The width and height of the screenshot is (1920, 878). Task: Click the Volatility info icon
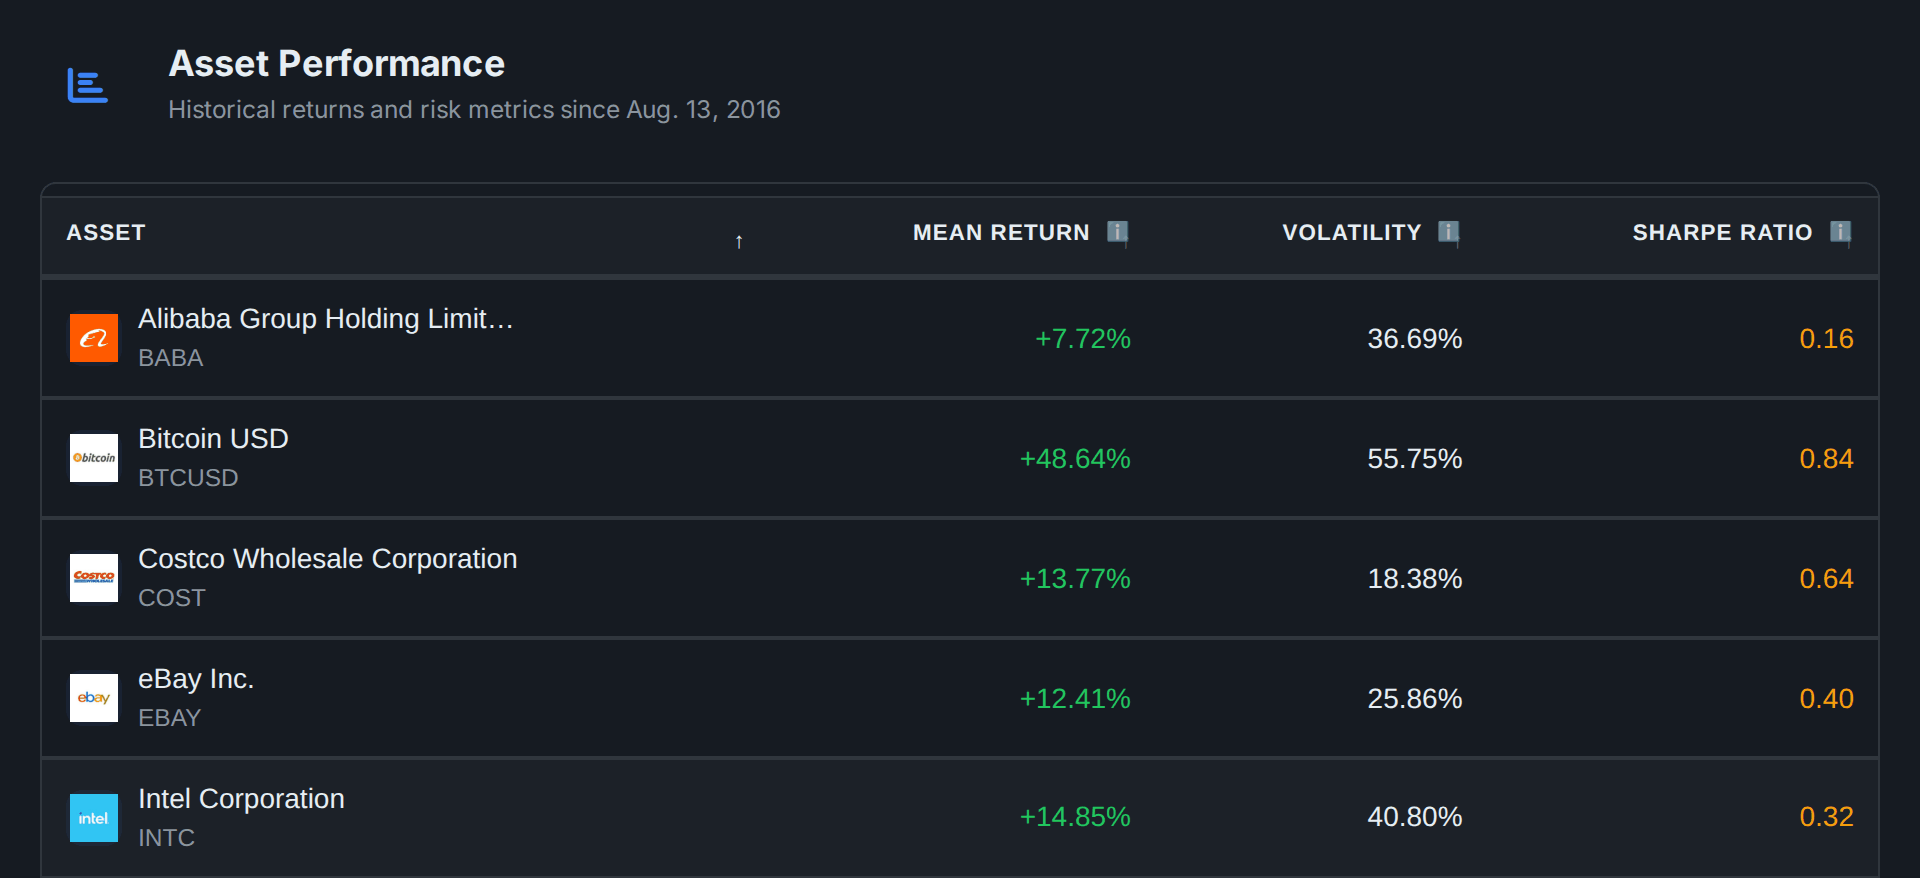click(1449, 233)
